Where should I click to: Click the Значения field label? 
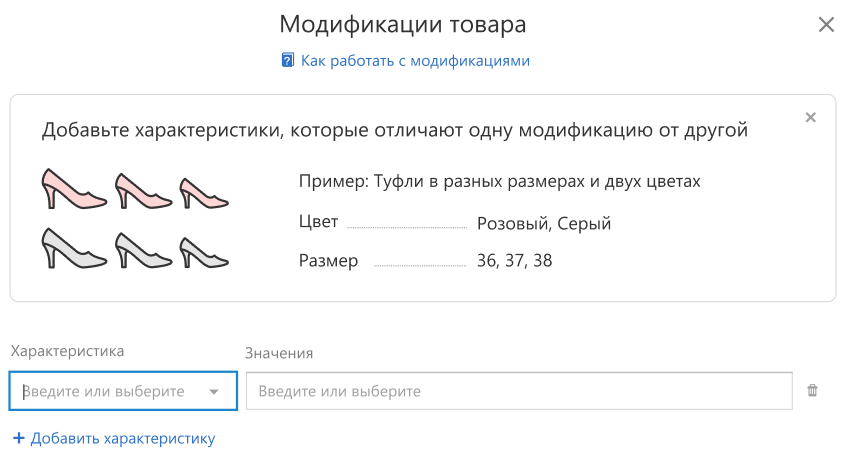point(279,353)
